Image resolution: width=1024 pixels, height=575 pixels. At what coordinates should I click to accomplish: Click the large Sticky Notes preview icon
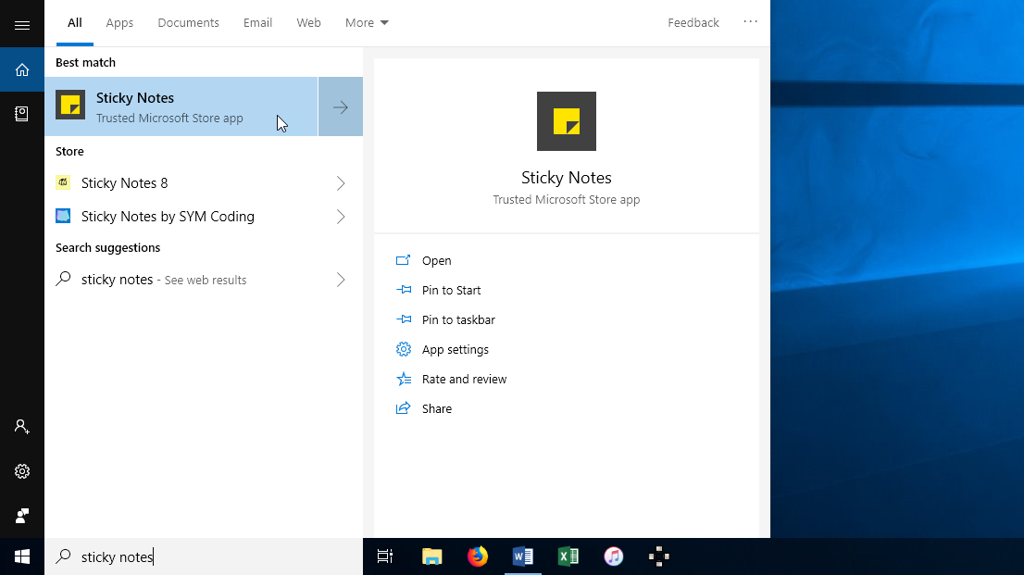[566, 121]
